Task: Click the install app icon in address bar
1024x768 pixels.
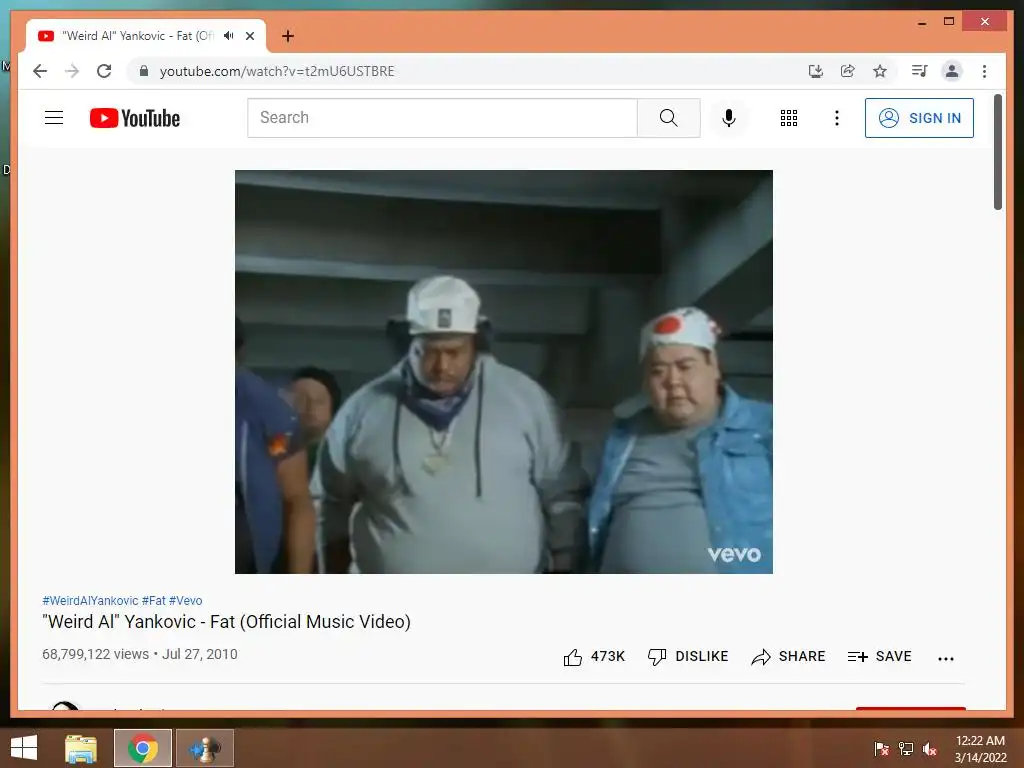Action: 816,71
